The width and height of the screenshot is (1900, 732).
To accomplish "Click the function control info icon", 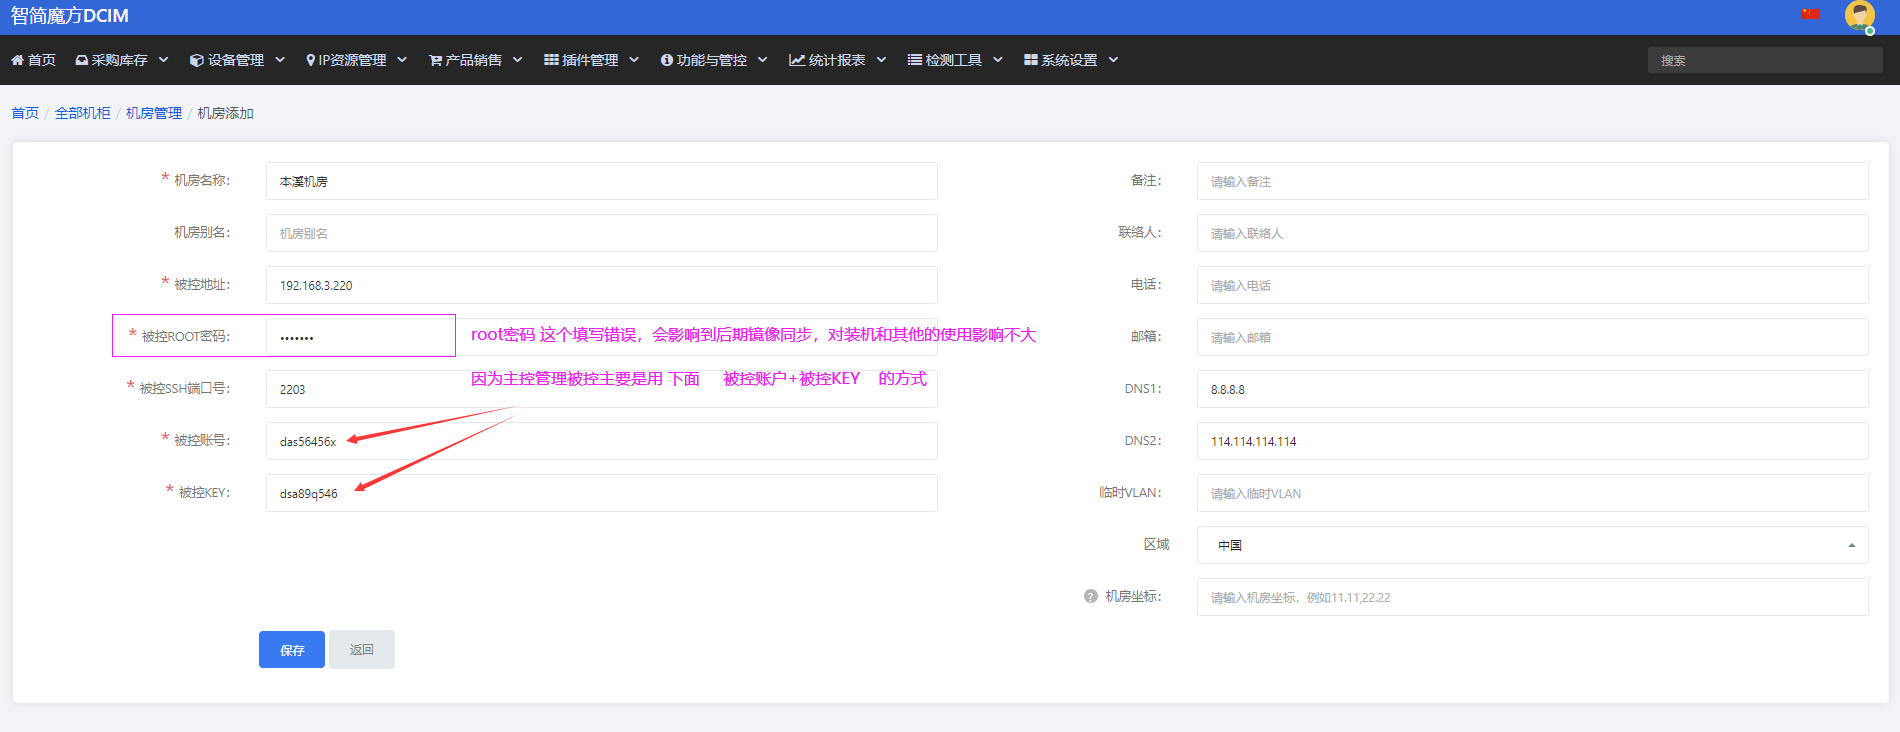I will [667, 60].
